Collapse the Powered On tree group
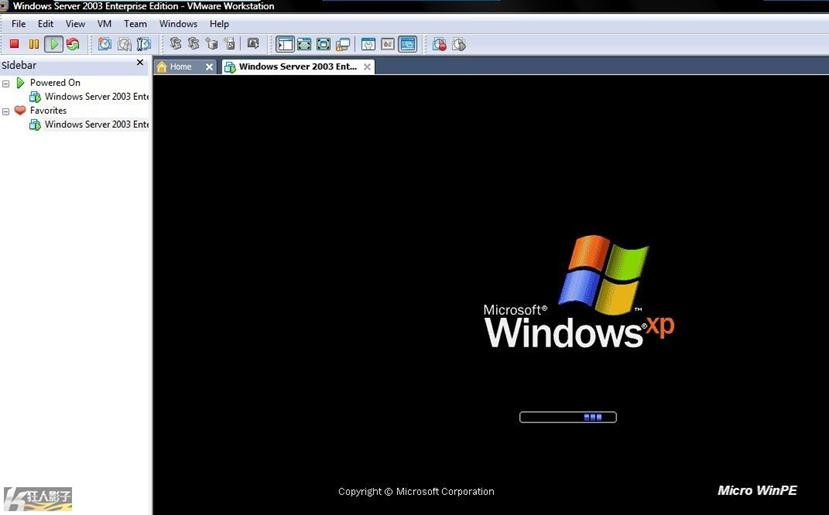Image resolution: width=829 pixels, height=515 pixels. (6, 84)
